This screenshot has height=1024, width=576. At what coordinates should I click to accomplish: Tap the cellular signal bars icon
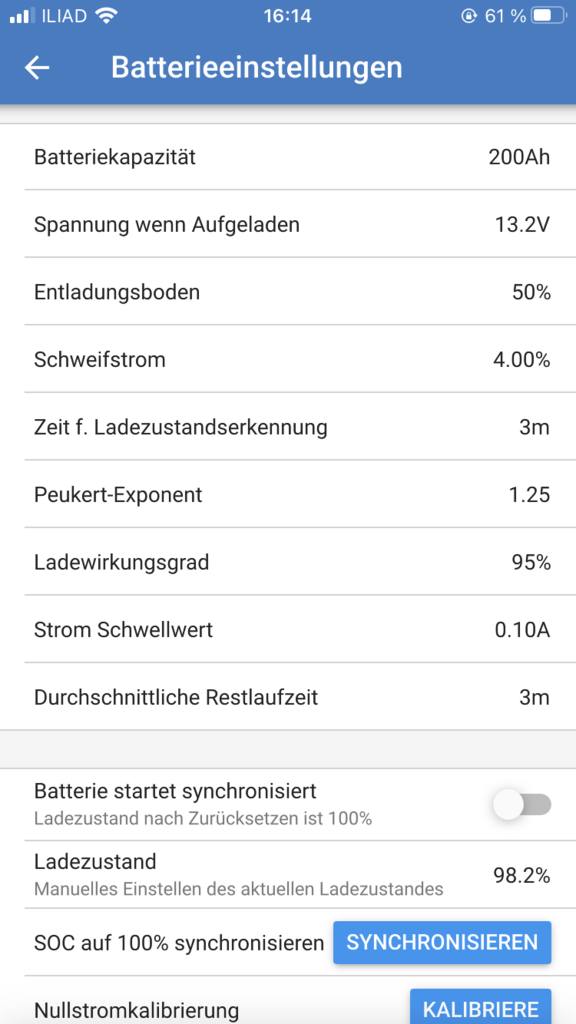(23, 16)
